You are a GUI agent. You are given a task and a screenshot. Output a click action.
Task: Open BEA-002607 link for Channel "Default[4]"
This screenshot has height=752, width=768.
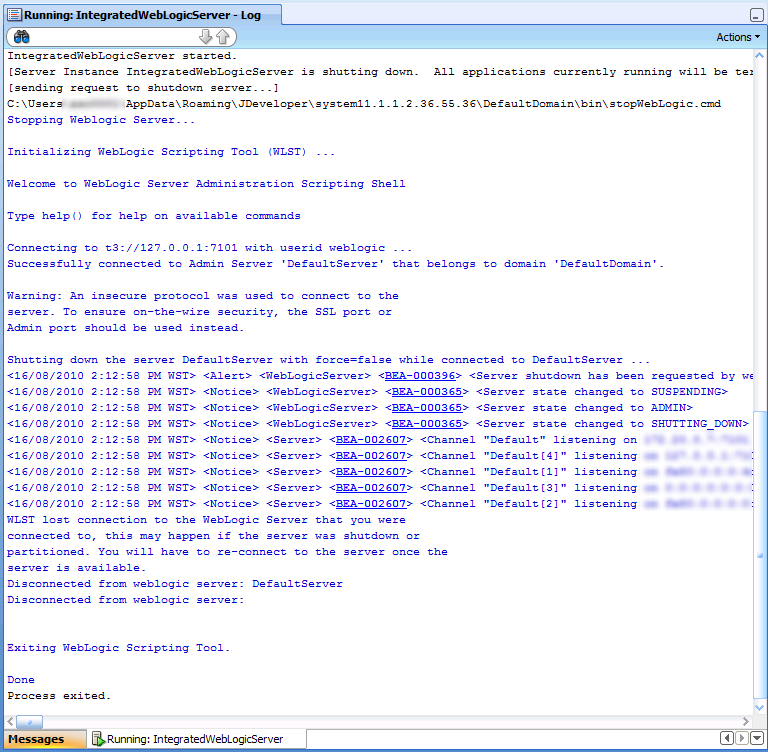click(x=371, y=456)
